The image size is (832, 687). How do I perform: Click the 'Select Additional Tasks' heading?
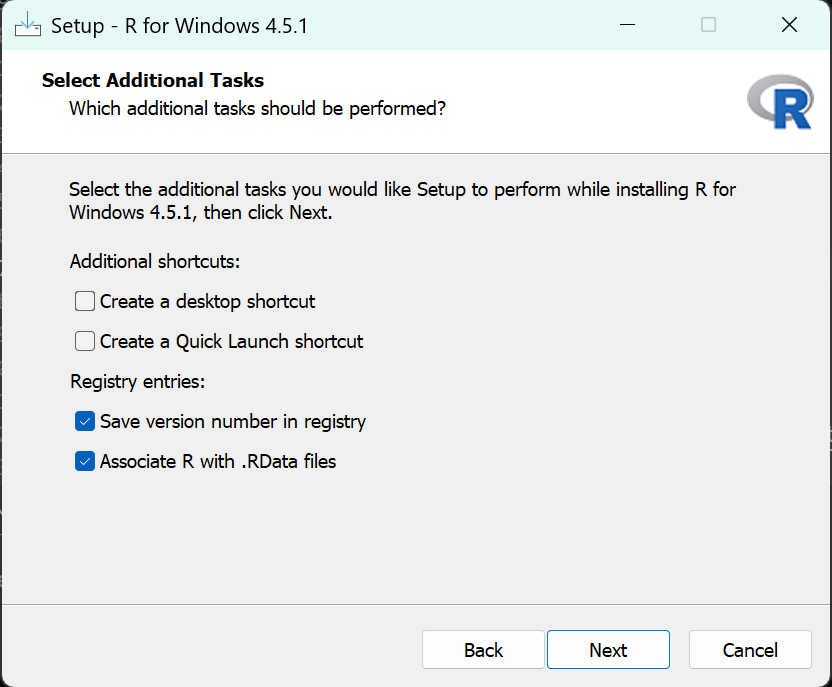click(153, 81)
